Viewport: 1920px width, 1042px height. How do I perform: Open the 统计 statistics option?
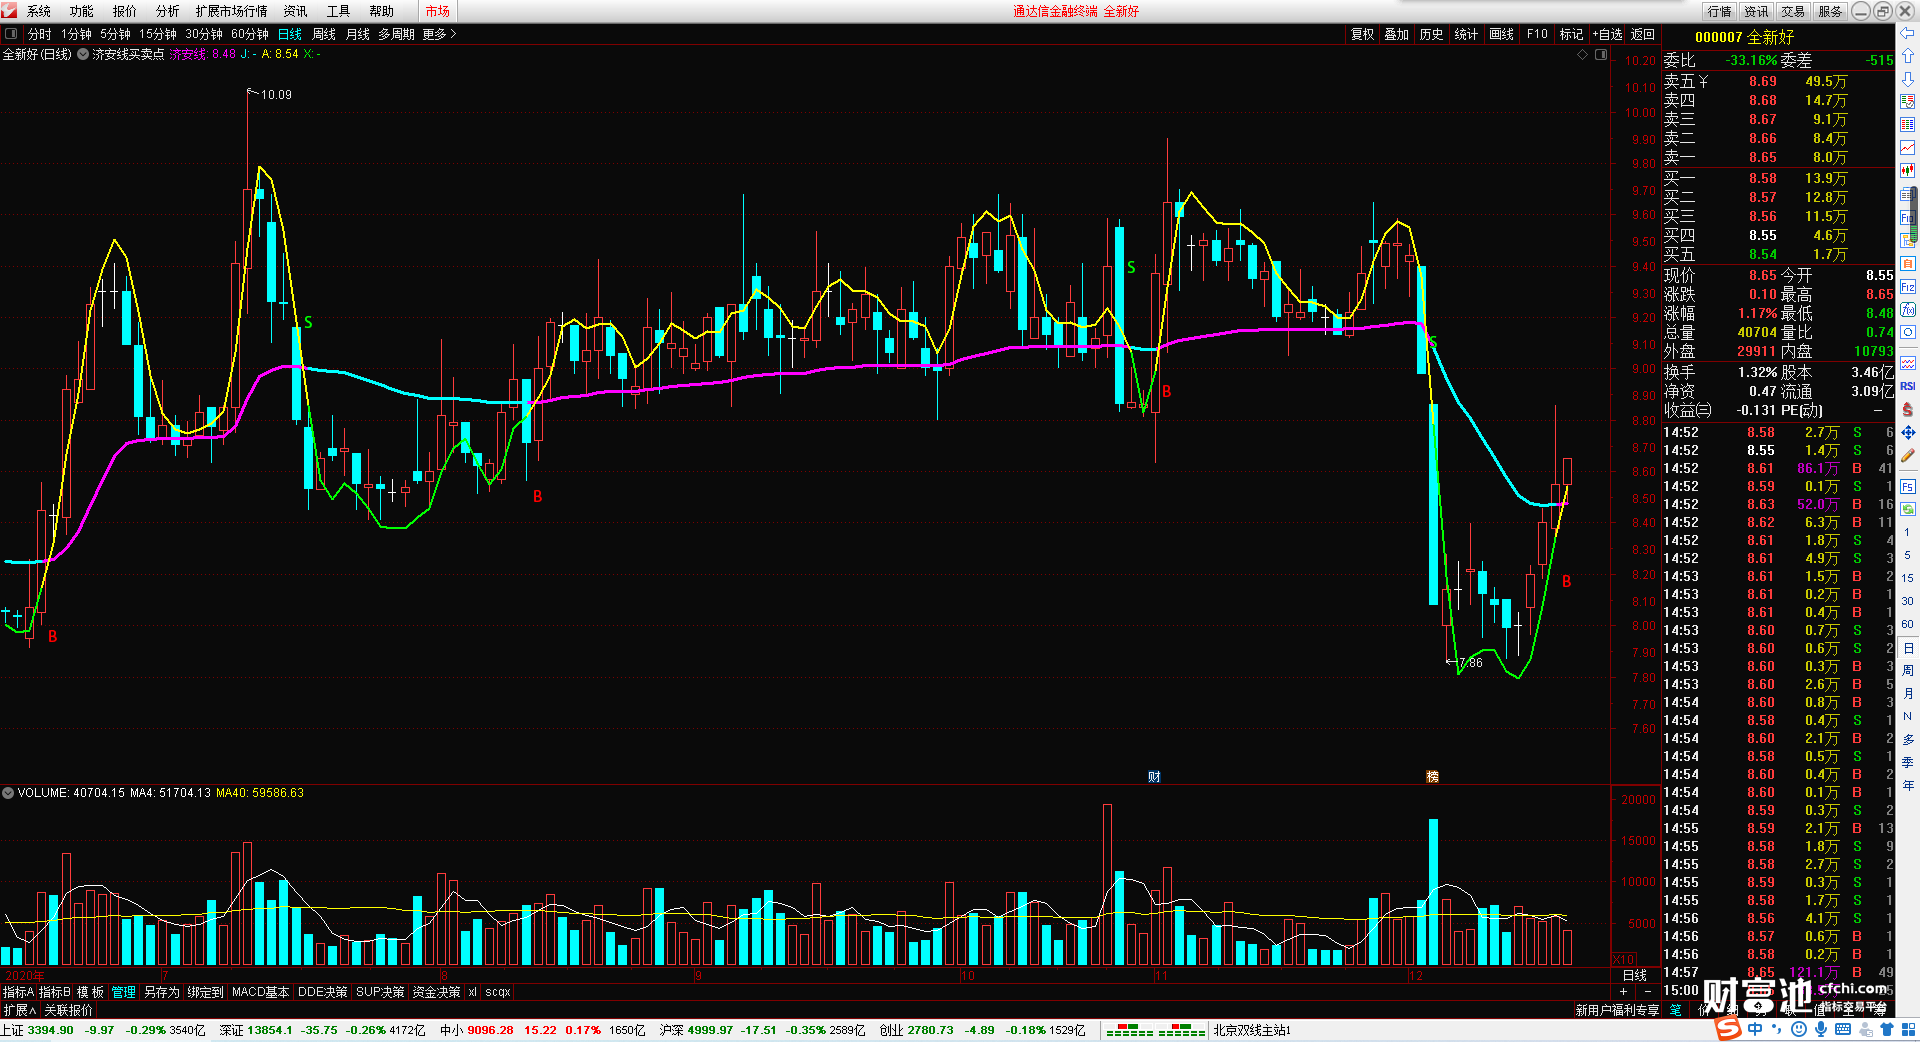(1466, 34)
